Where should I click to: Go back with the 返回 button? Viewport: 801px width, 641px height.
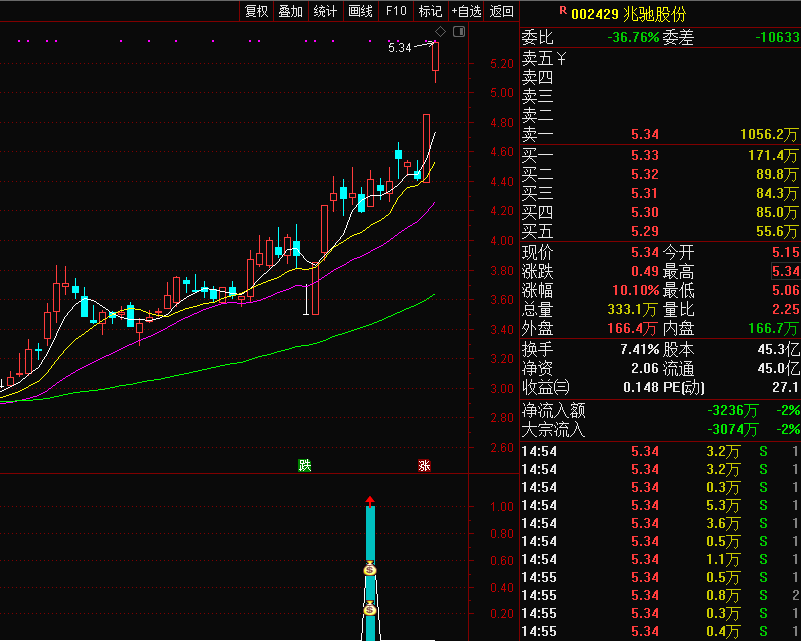501,11
